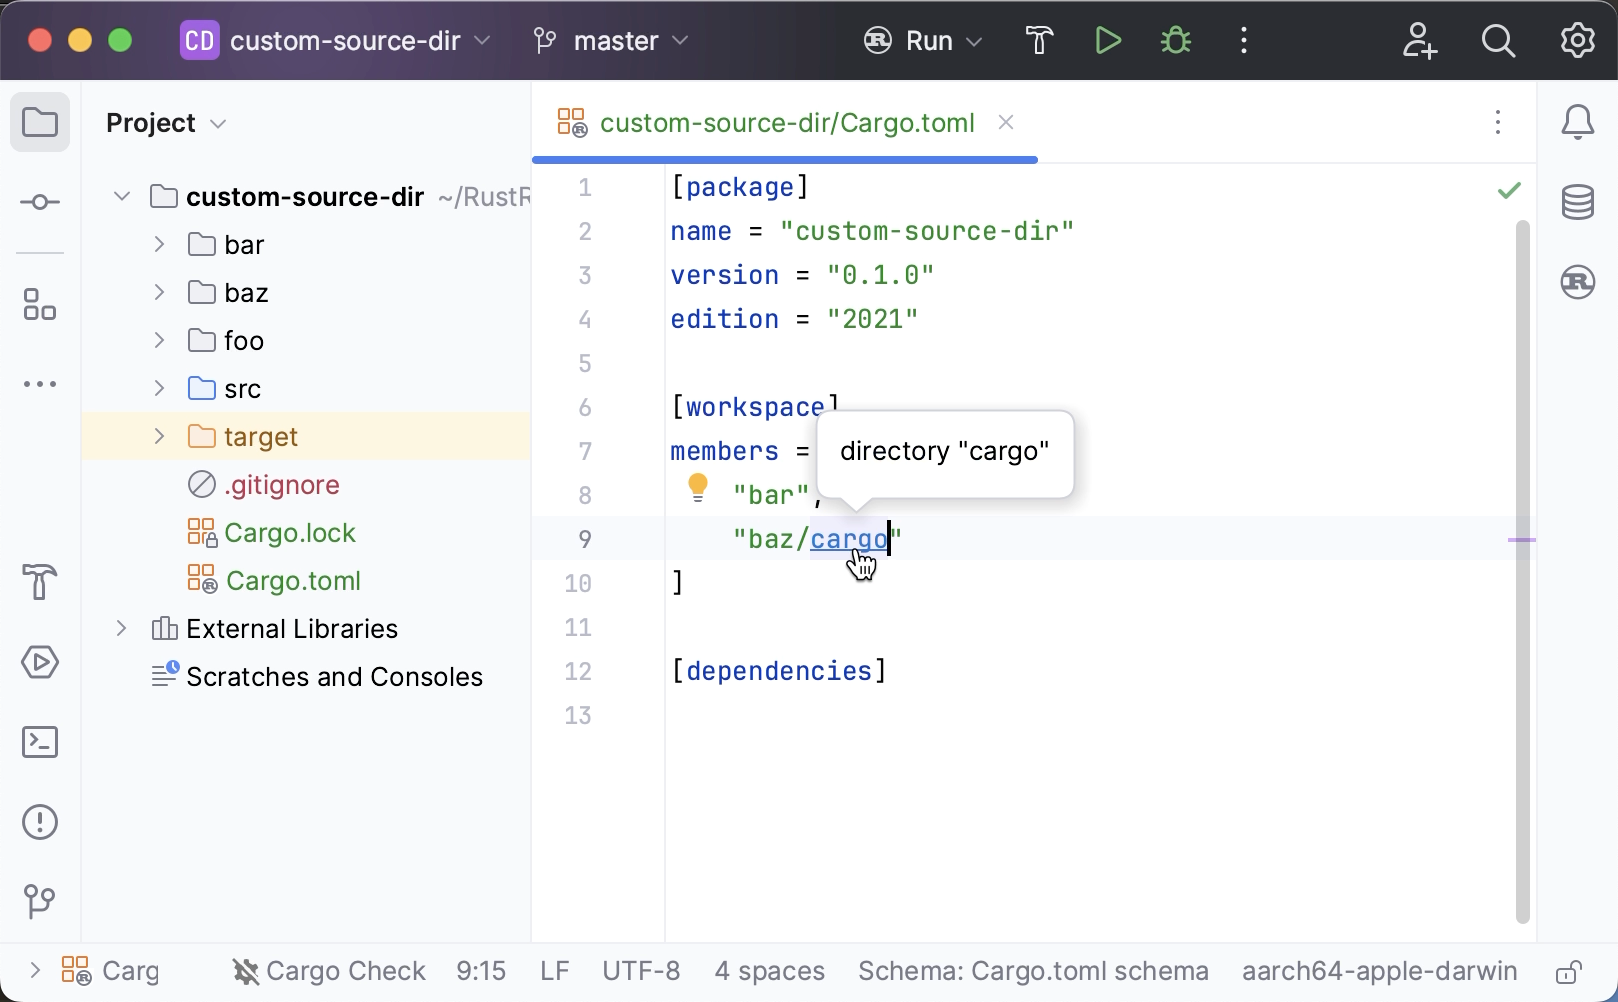Collapse the custom-source-dir project root
Image resolution: width=1618 pixels, height=1002 pixels.
coord(122,196)
